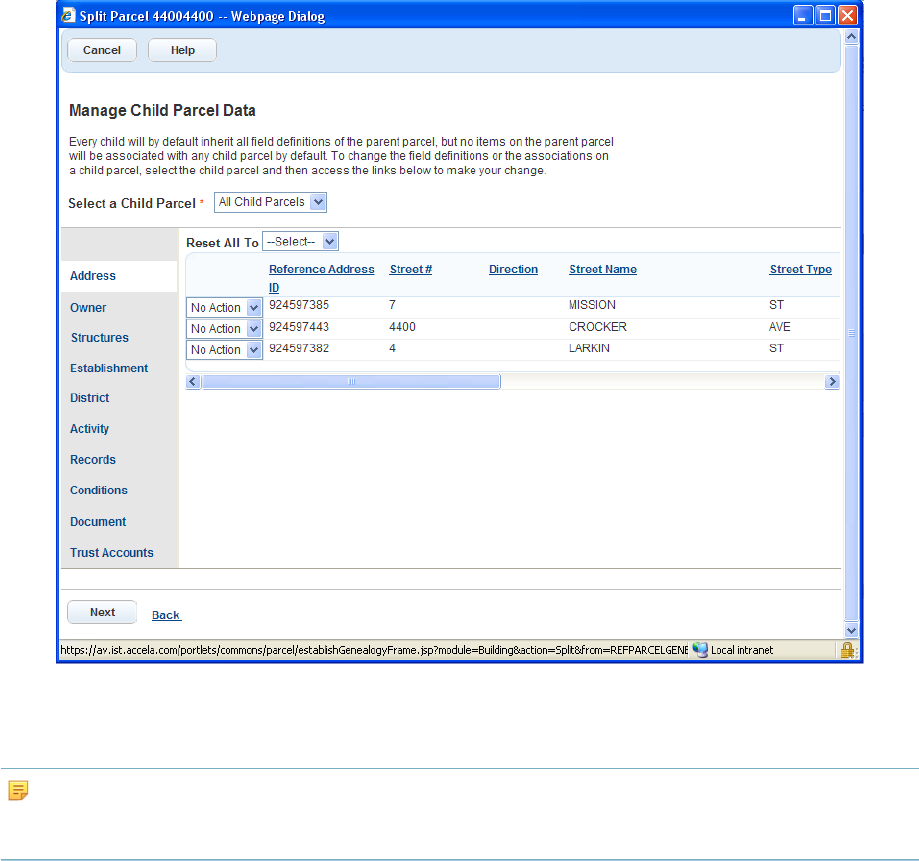Image resolution: width=919 pixels, height=861 pixels.
Task: Click the horizontal table scrollbar thumb
Action: (x=351, y=382)
